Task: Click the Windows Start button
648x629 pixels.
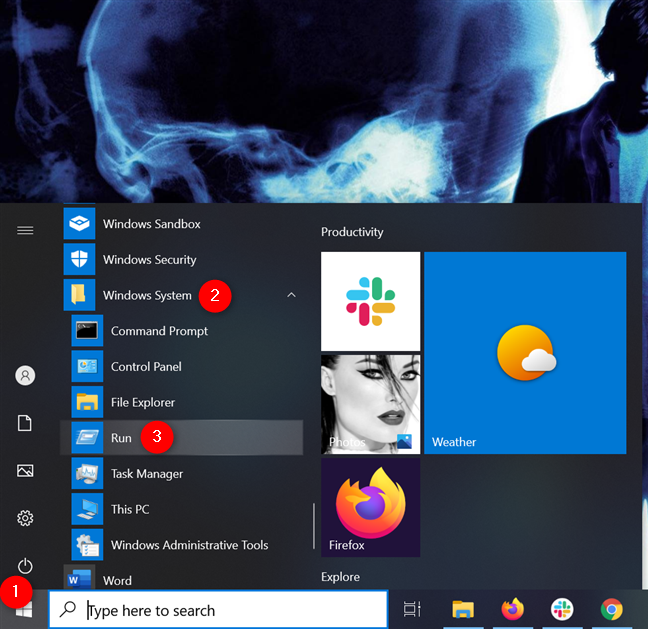Action: point(24,610)
